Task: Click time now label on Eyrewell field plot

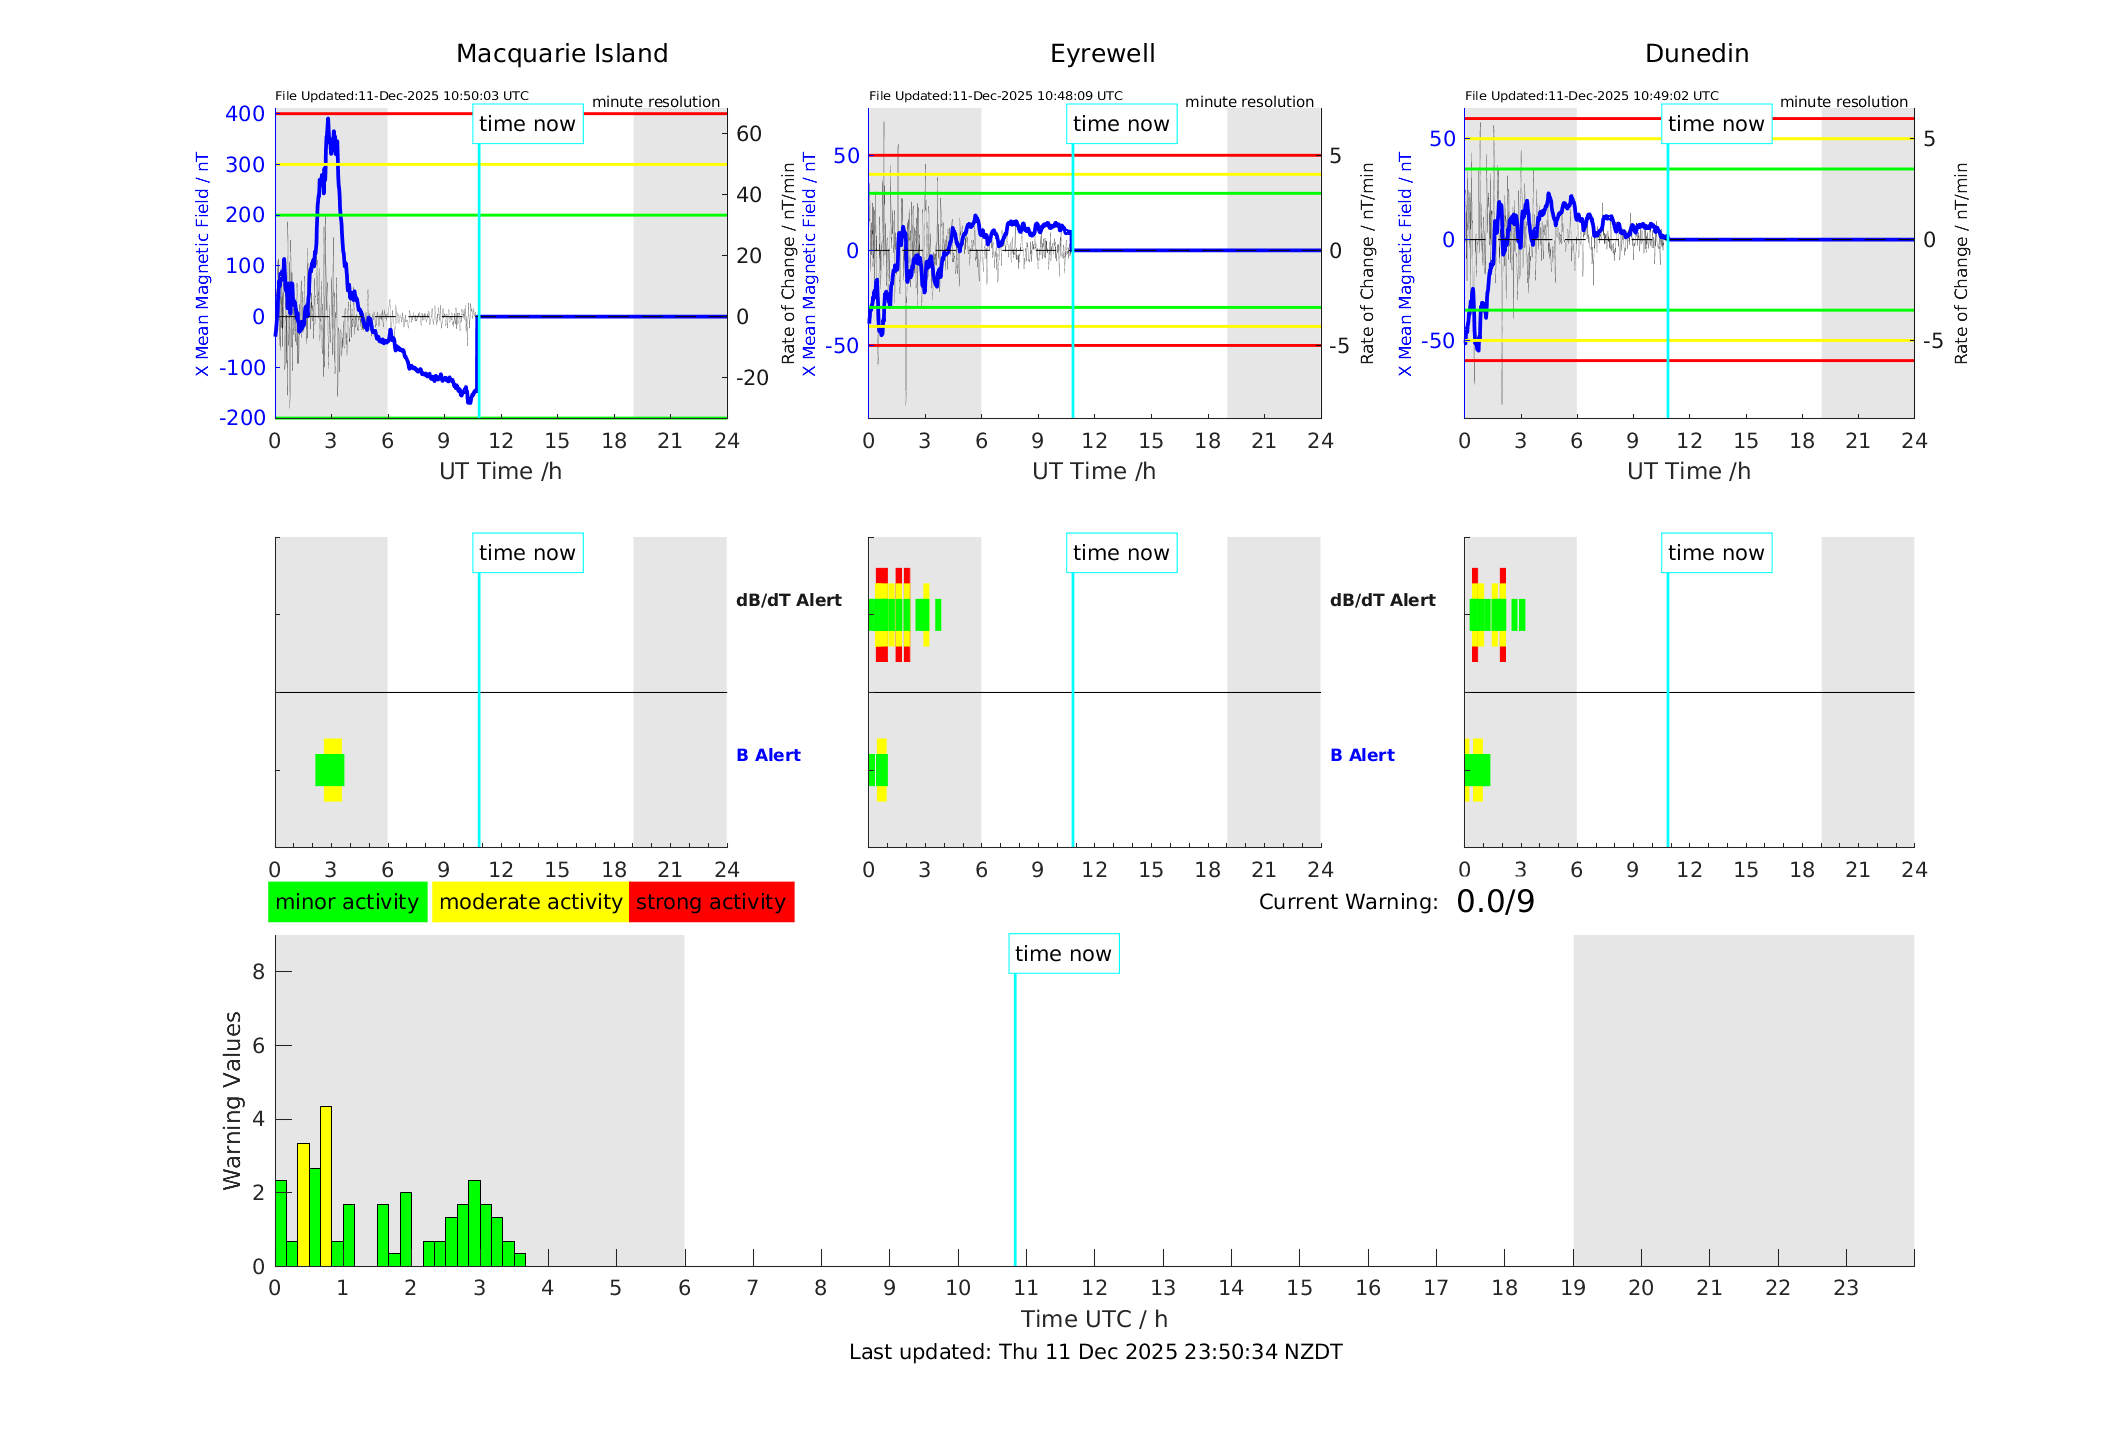Action: 1121,124
